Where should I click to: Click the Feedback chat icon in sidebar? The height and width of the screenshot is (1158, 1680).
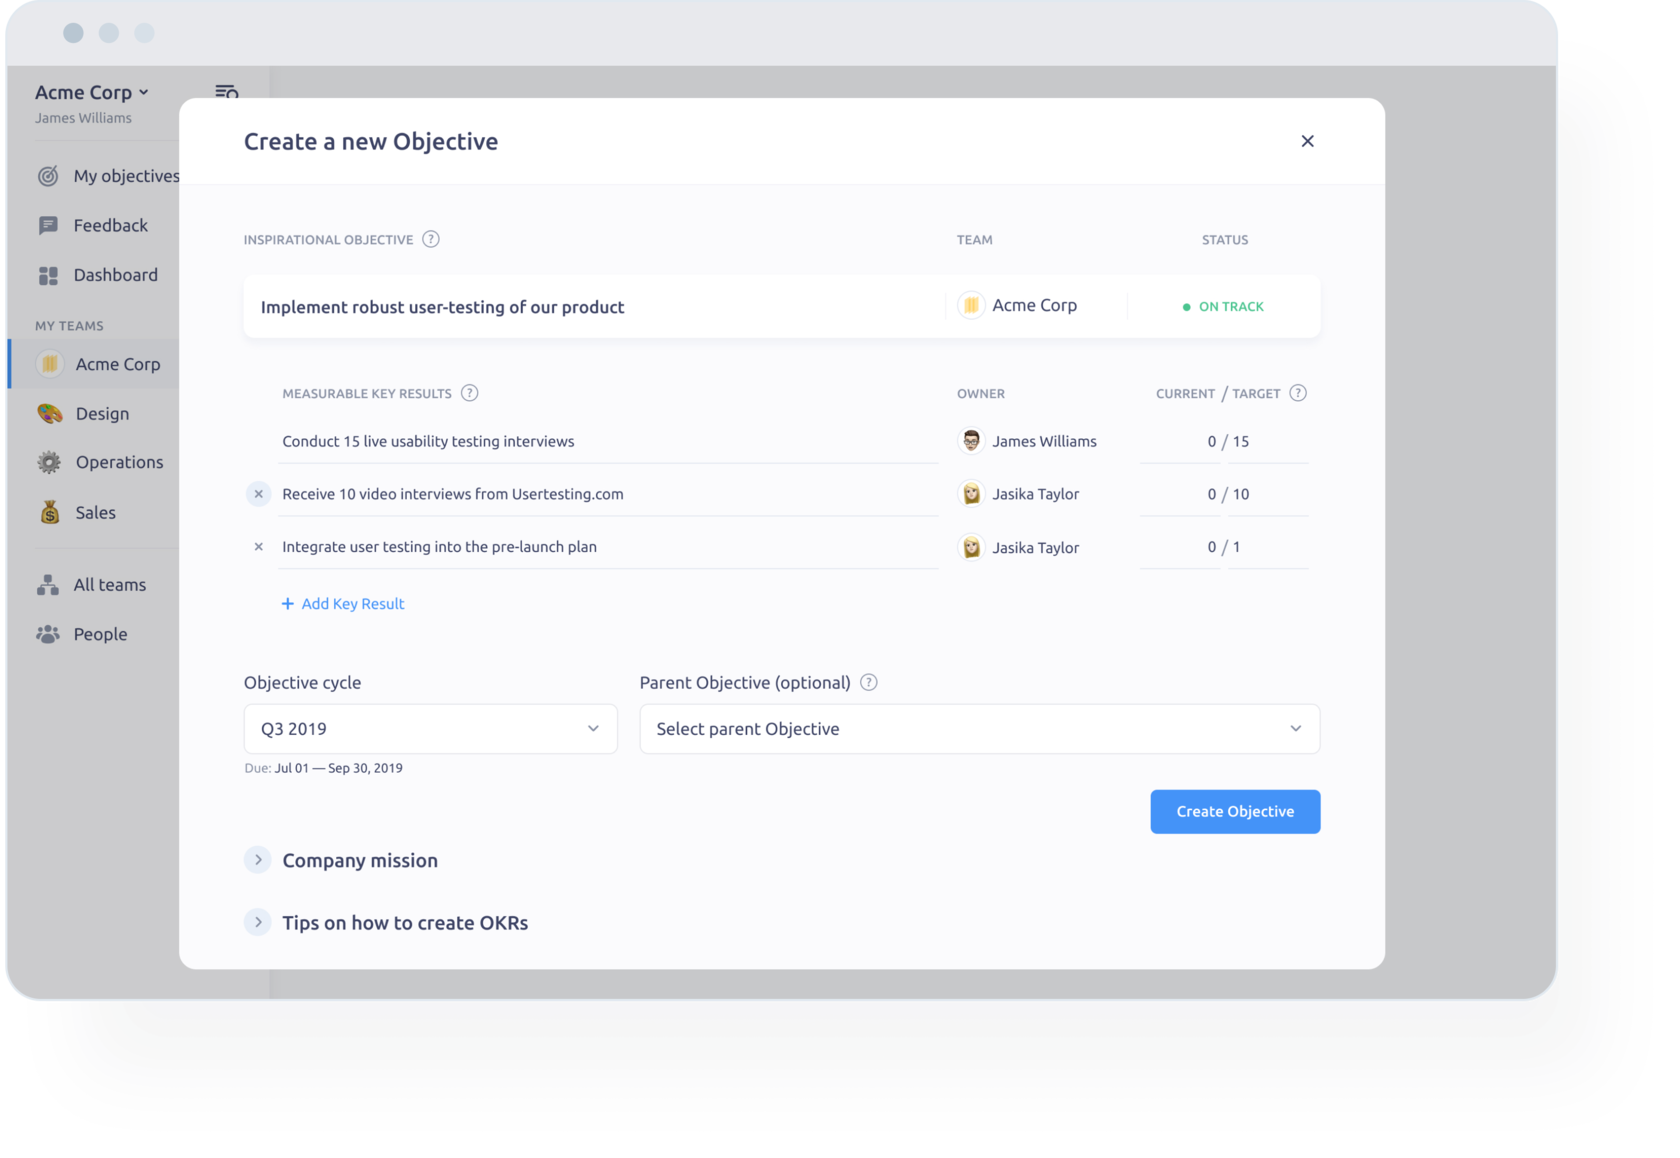48,225
